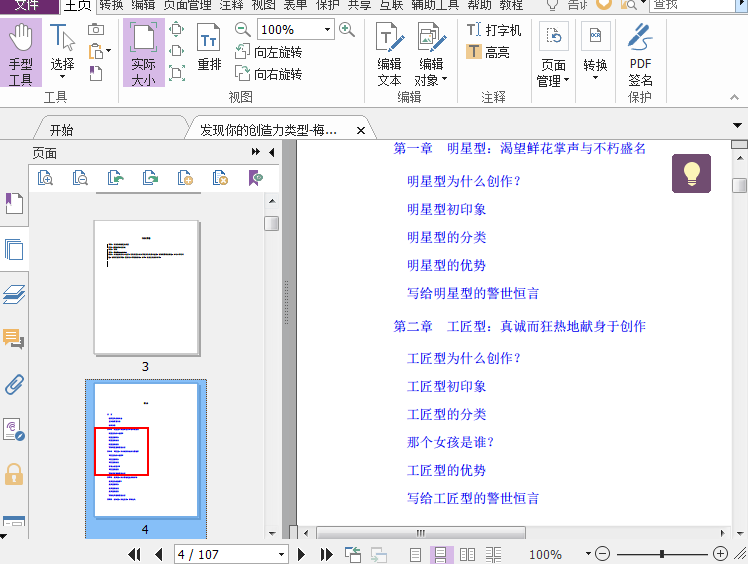Open the Convert dropdown
The height and width of the screenshot is (564, 748).
click(595, 52)
